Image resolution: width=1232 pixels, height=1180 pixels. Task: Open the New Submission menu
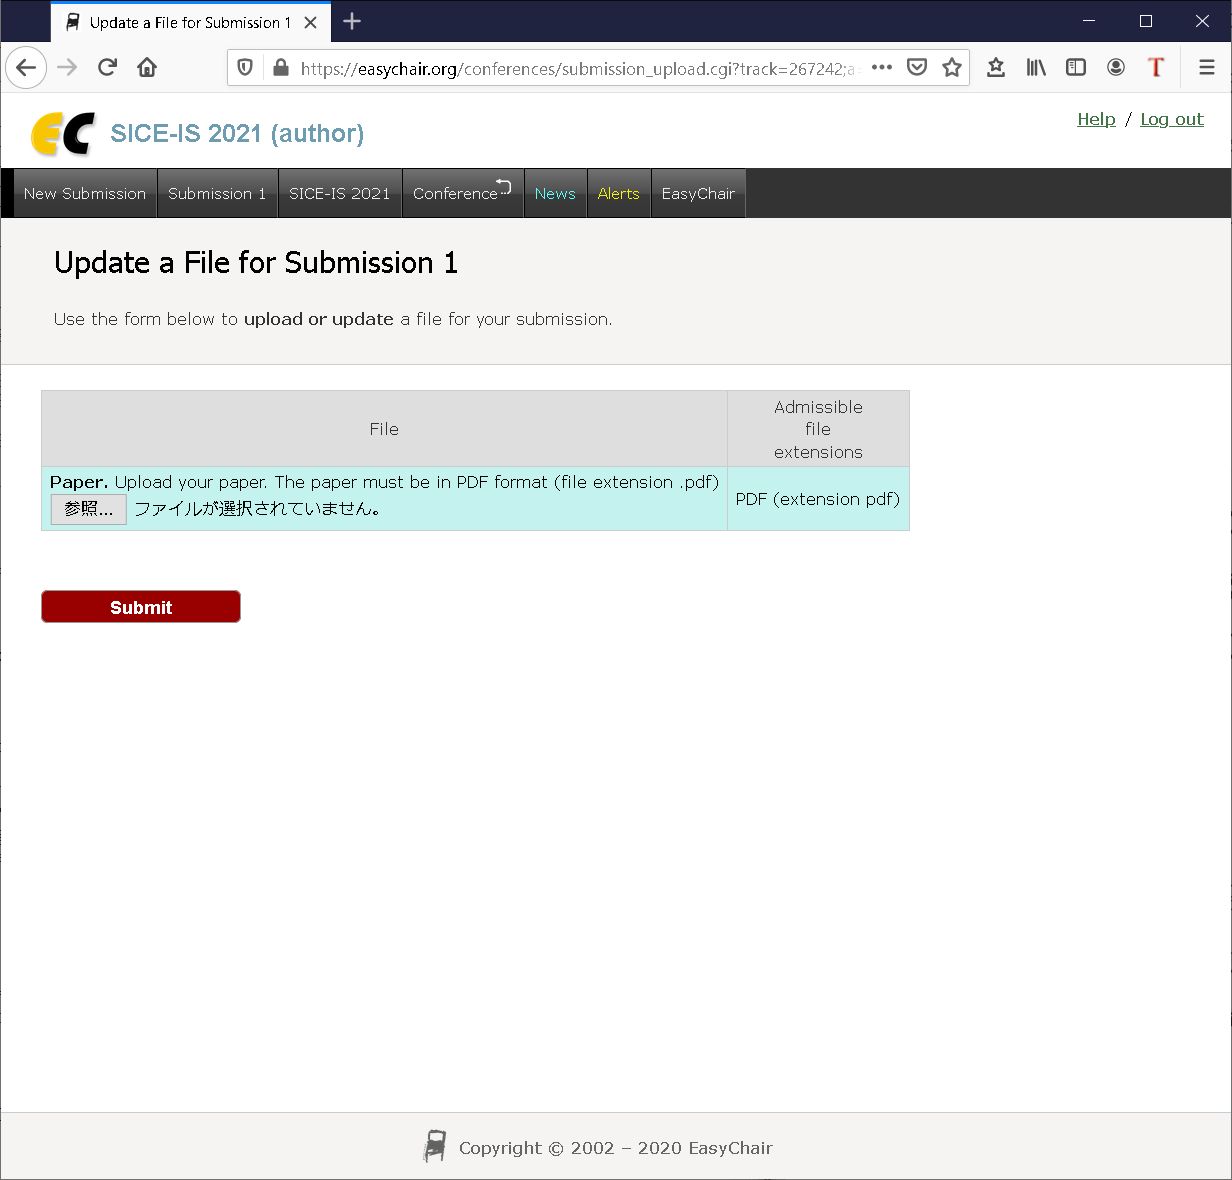click(85, 194)
